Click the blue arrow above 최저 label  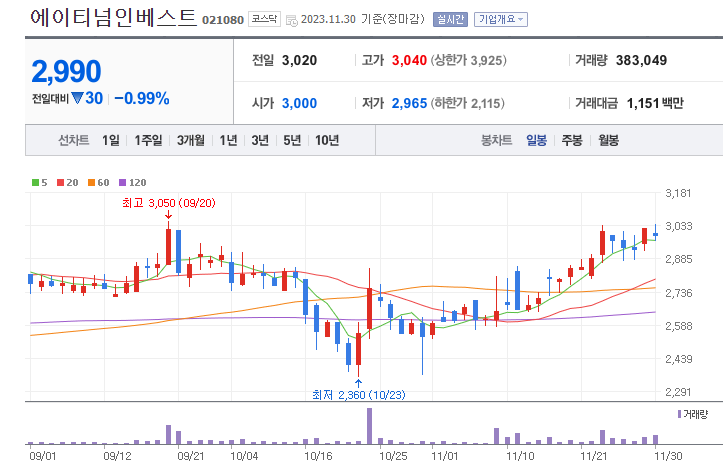click(358, 383)
